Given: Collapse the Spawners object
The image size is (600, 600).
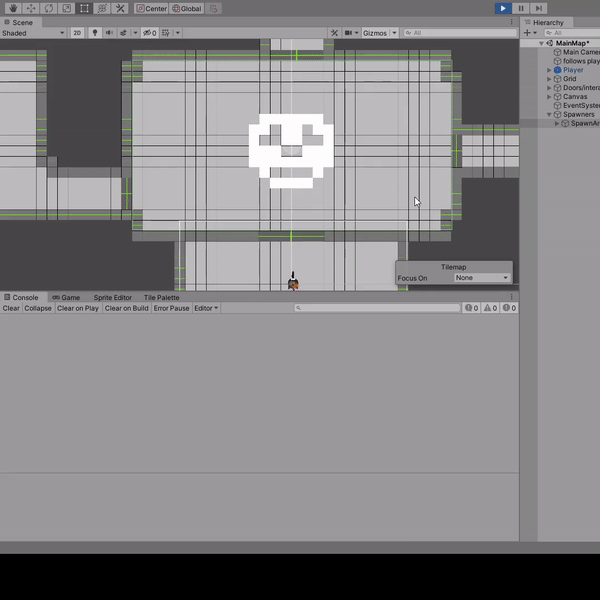Looking at the screenshot, I should [x=549, y=114].
